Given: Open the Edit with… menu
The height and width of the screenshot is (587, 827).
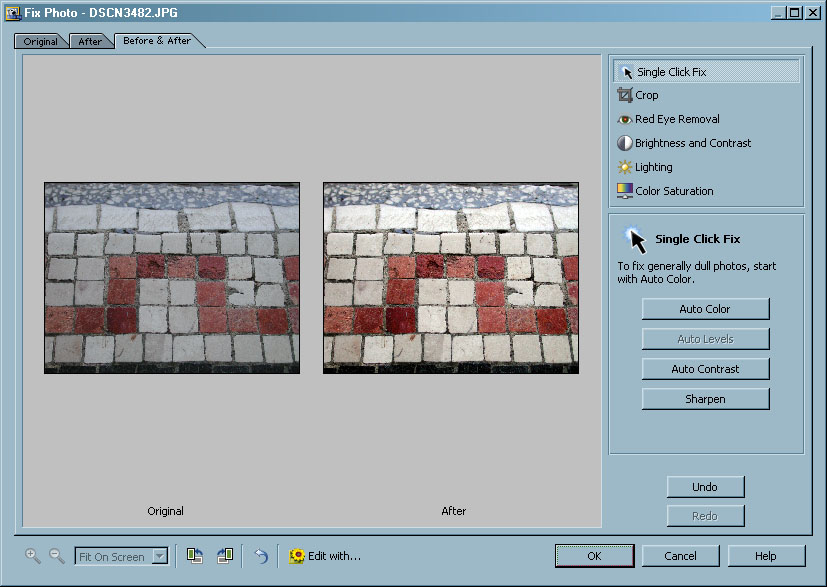Looking at the screenshot, I should tap(325, 556).
